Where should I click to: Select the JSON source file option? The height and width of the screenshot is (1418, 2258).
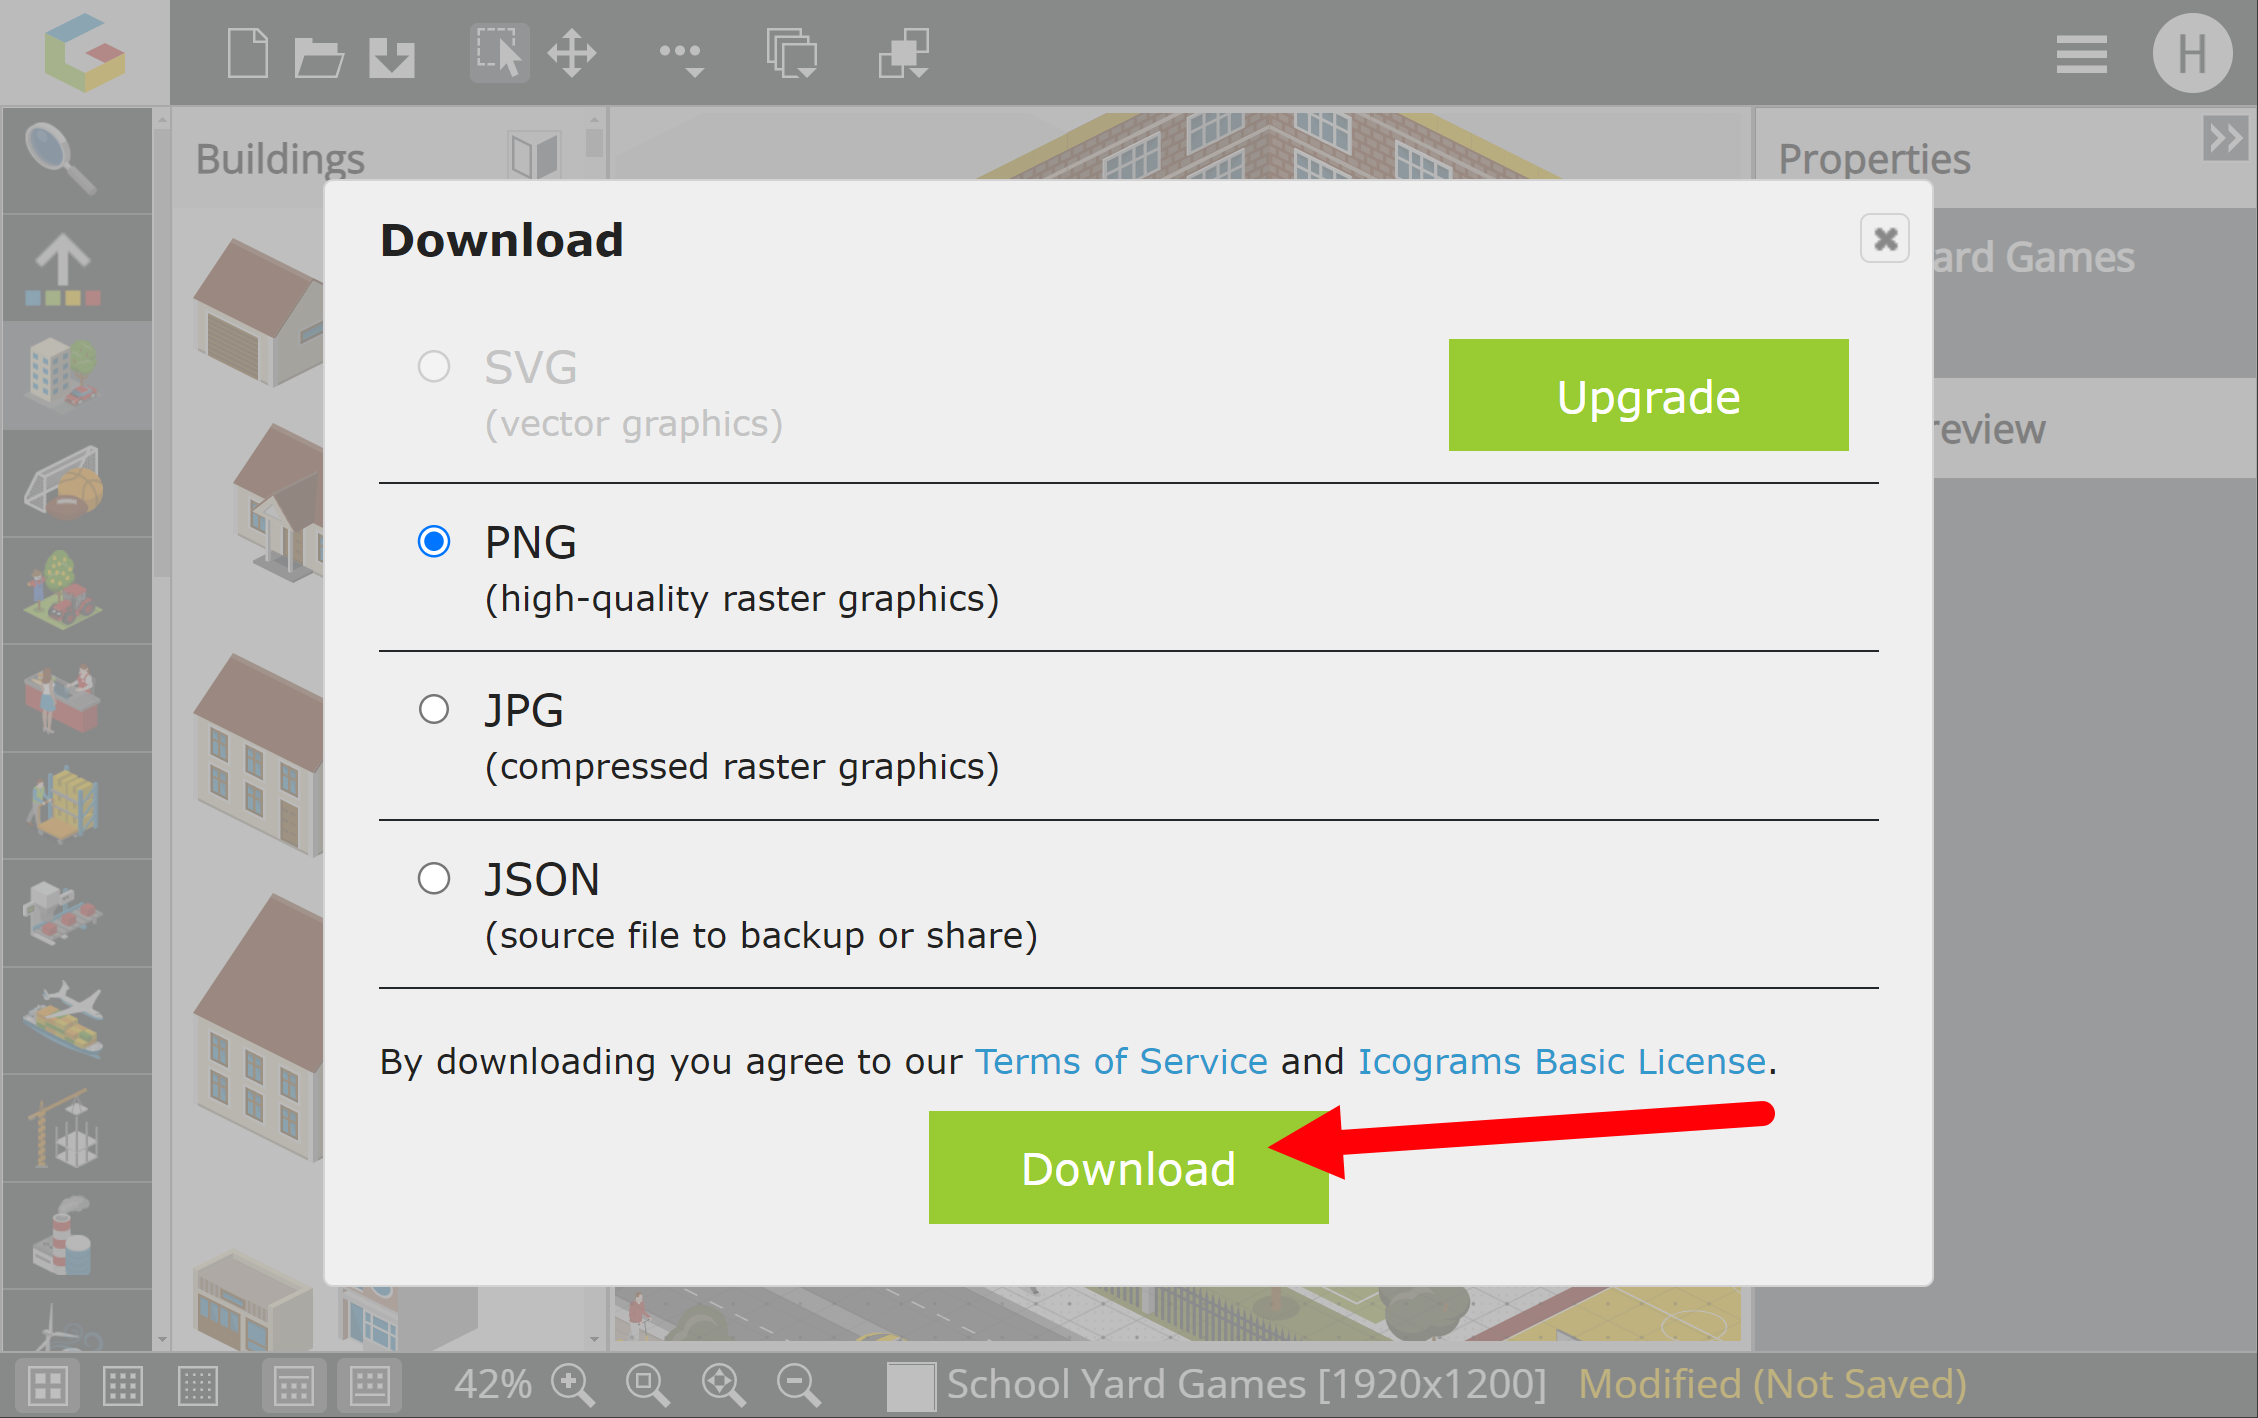coord(434,879)
